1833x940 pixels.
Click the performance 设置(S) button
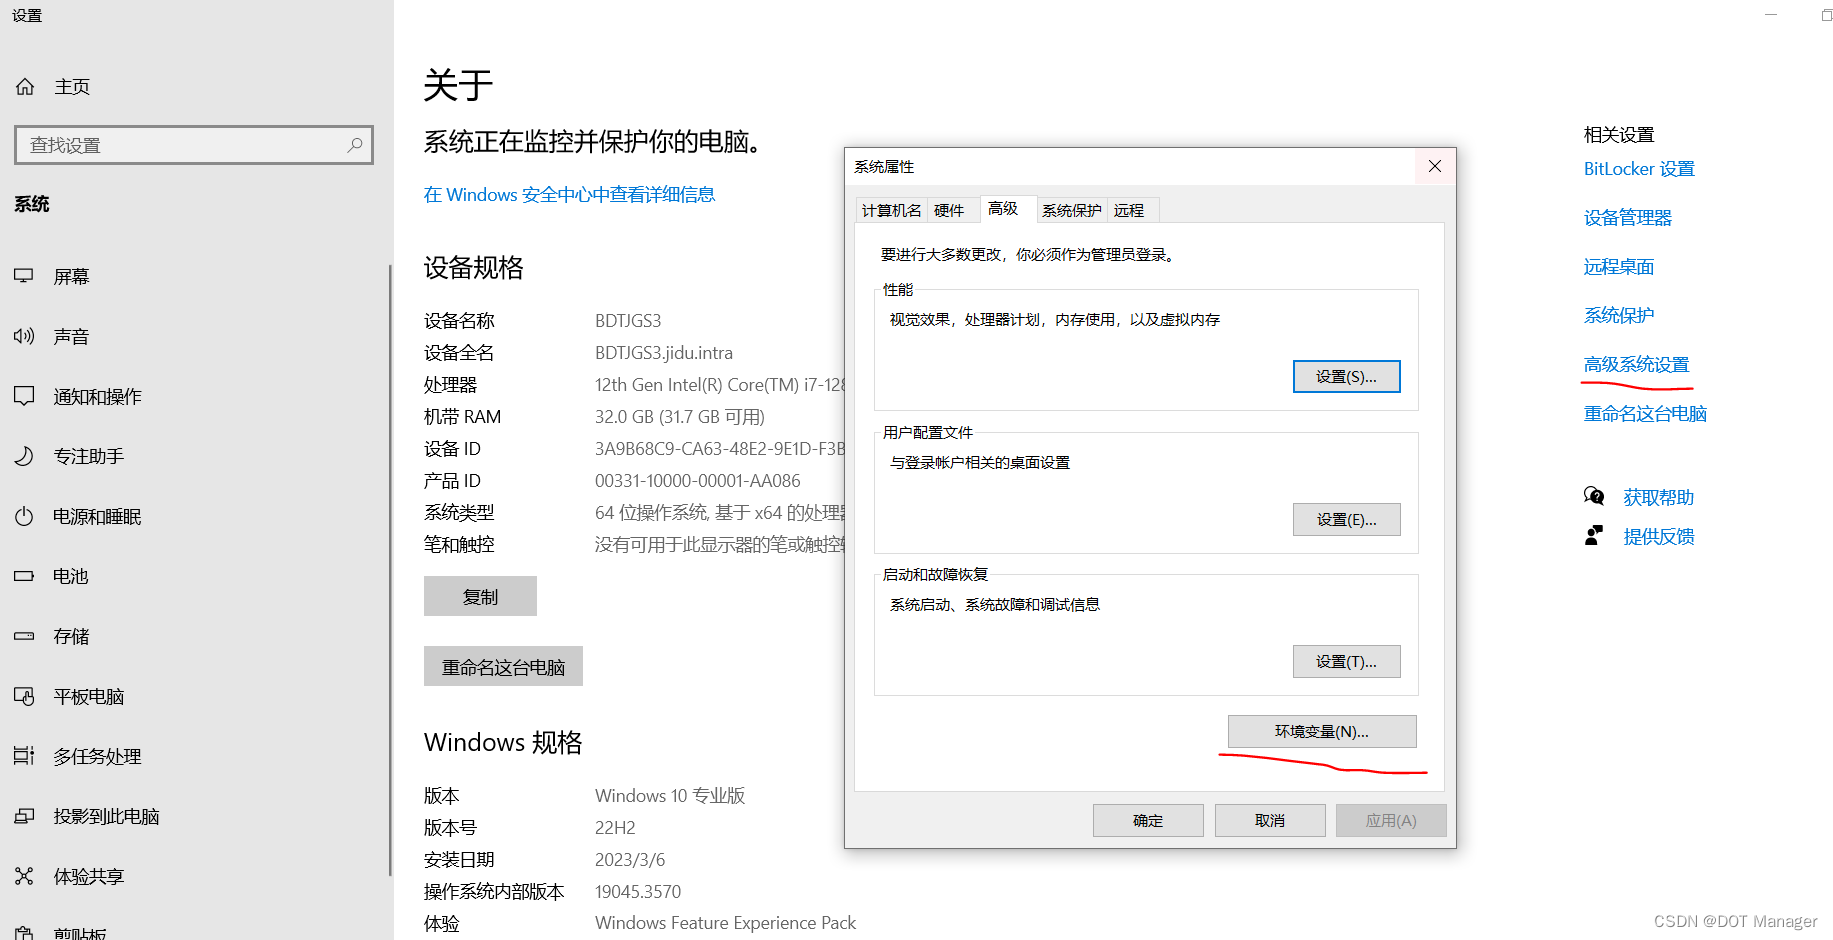pos(1346,376)
